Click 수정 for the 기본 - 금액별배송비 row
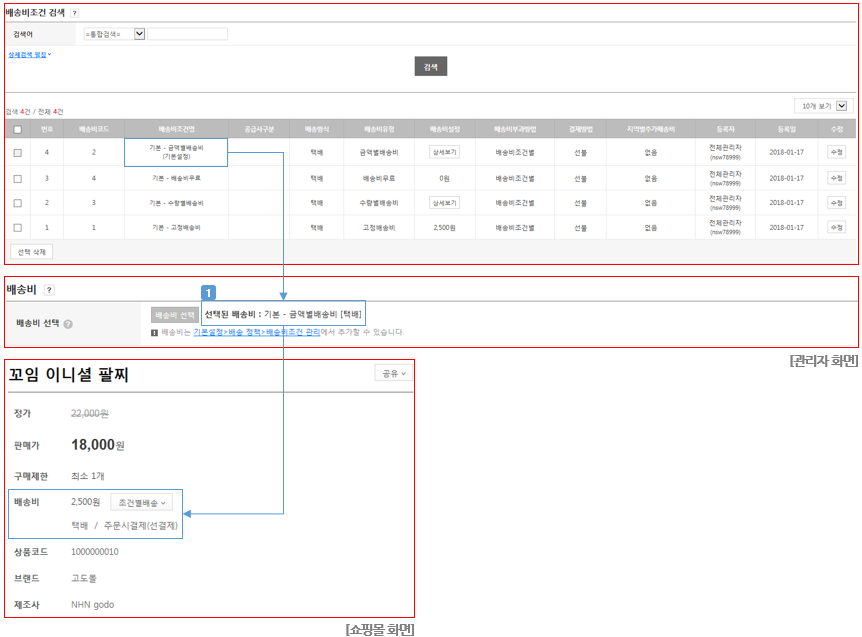Viewport: 862px width, 637px height. tap(837, 152)
